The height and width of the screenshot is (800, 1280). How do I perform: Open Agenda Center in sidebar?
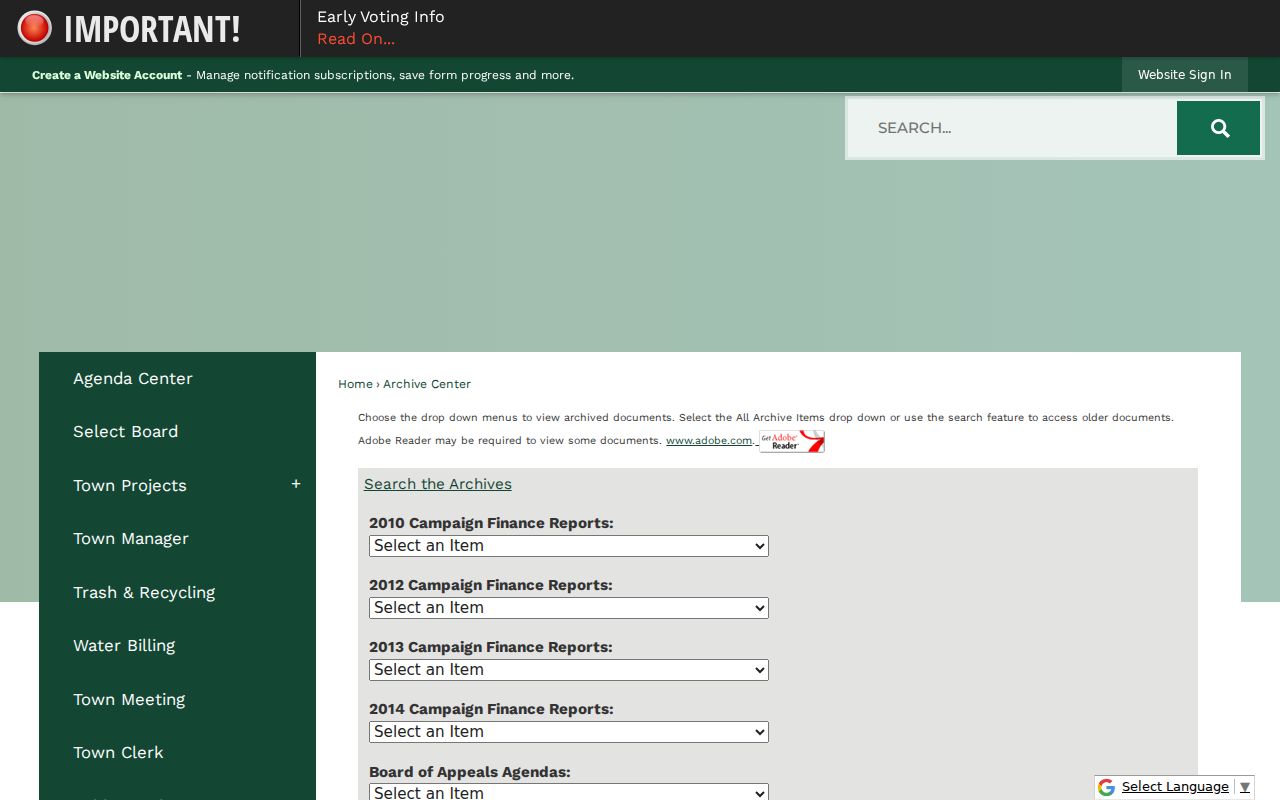(x=133, y=378)
